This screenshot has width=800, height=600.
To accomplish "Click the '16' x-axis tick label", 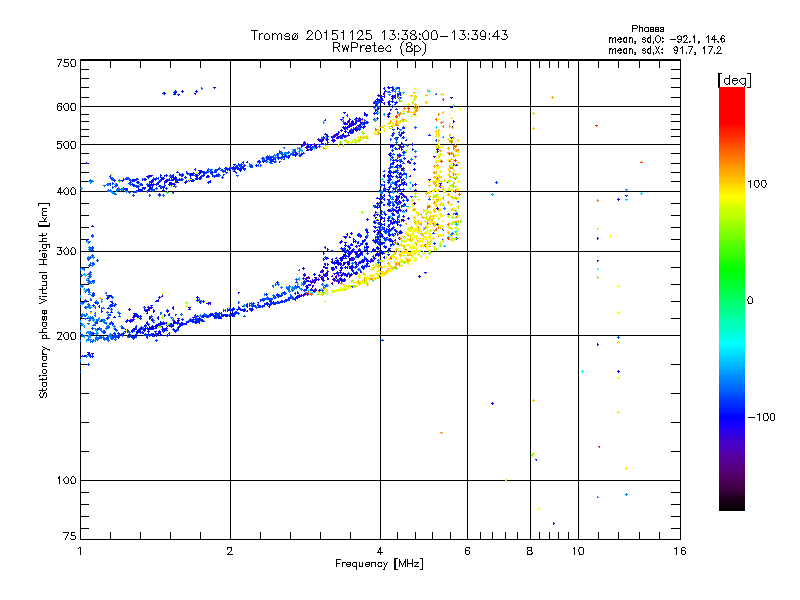I will click(x=680, y=551).
